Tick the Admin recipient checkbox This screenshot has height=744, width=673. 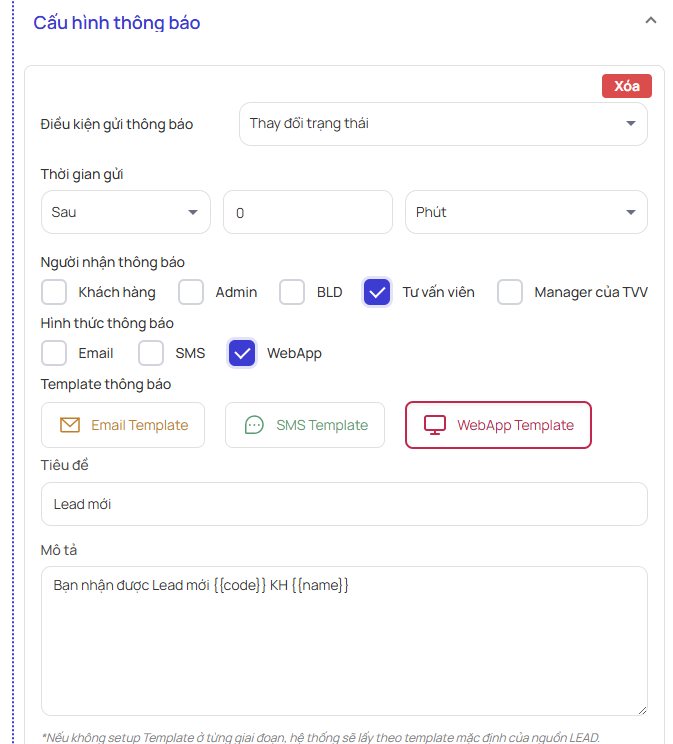click(x=191, y=292)
